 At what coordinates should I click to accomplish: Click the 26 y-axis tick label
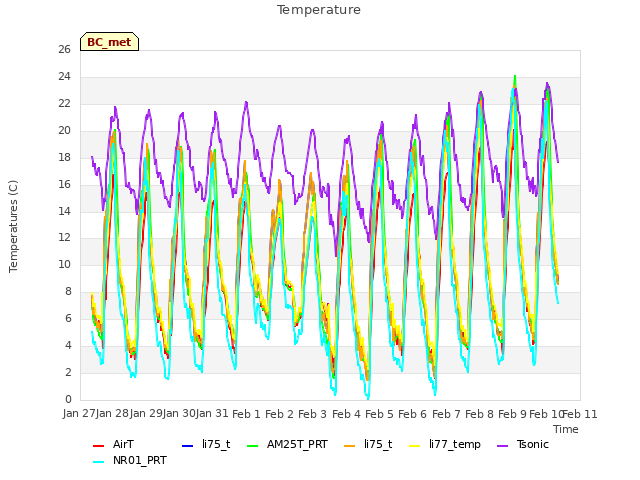pyautogui.click(x=64, y=49)
